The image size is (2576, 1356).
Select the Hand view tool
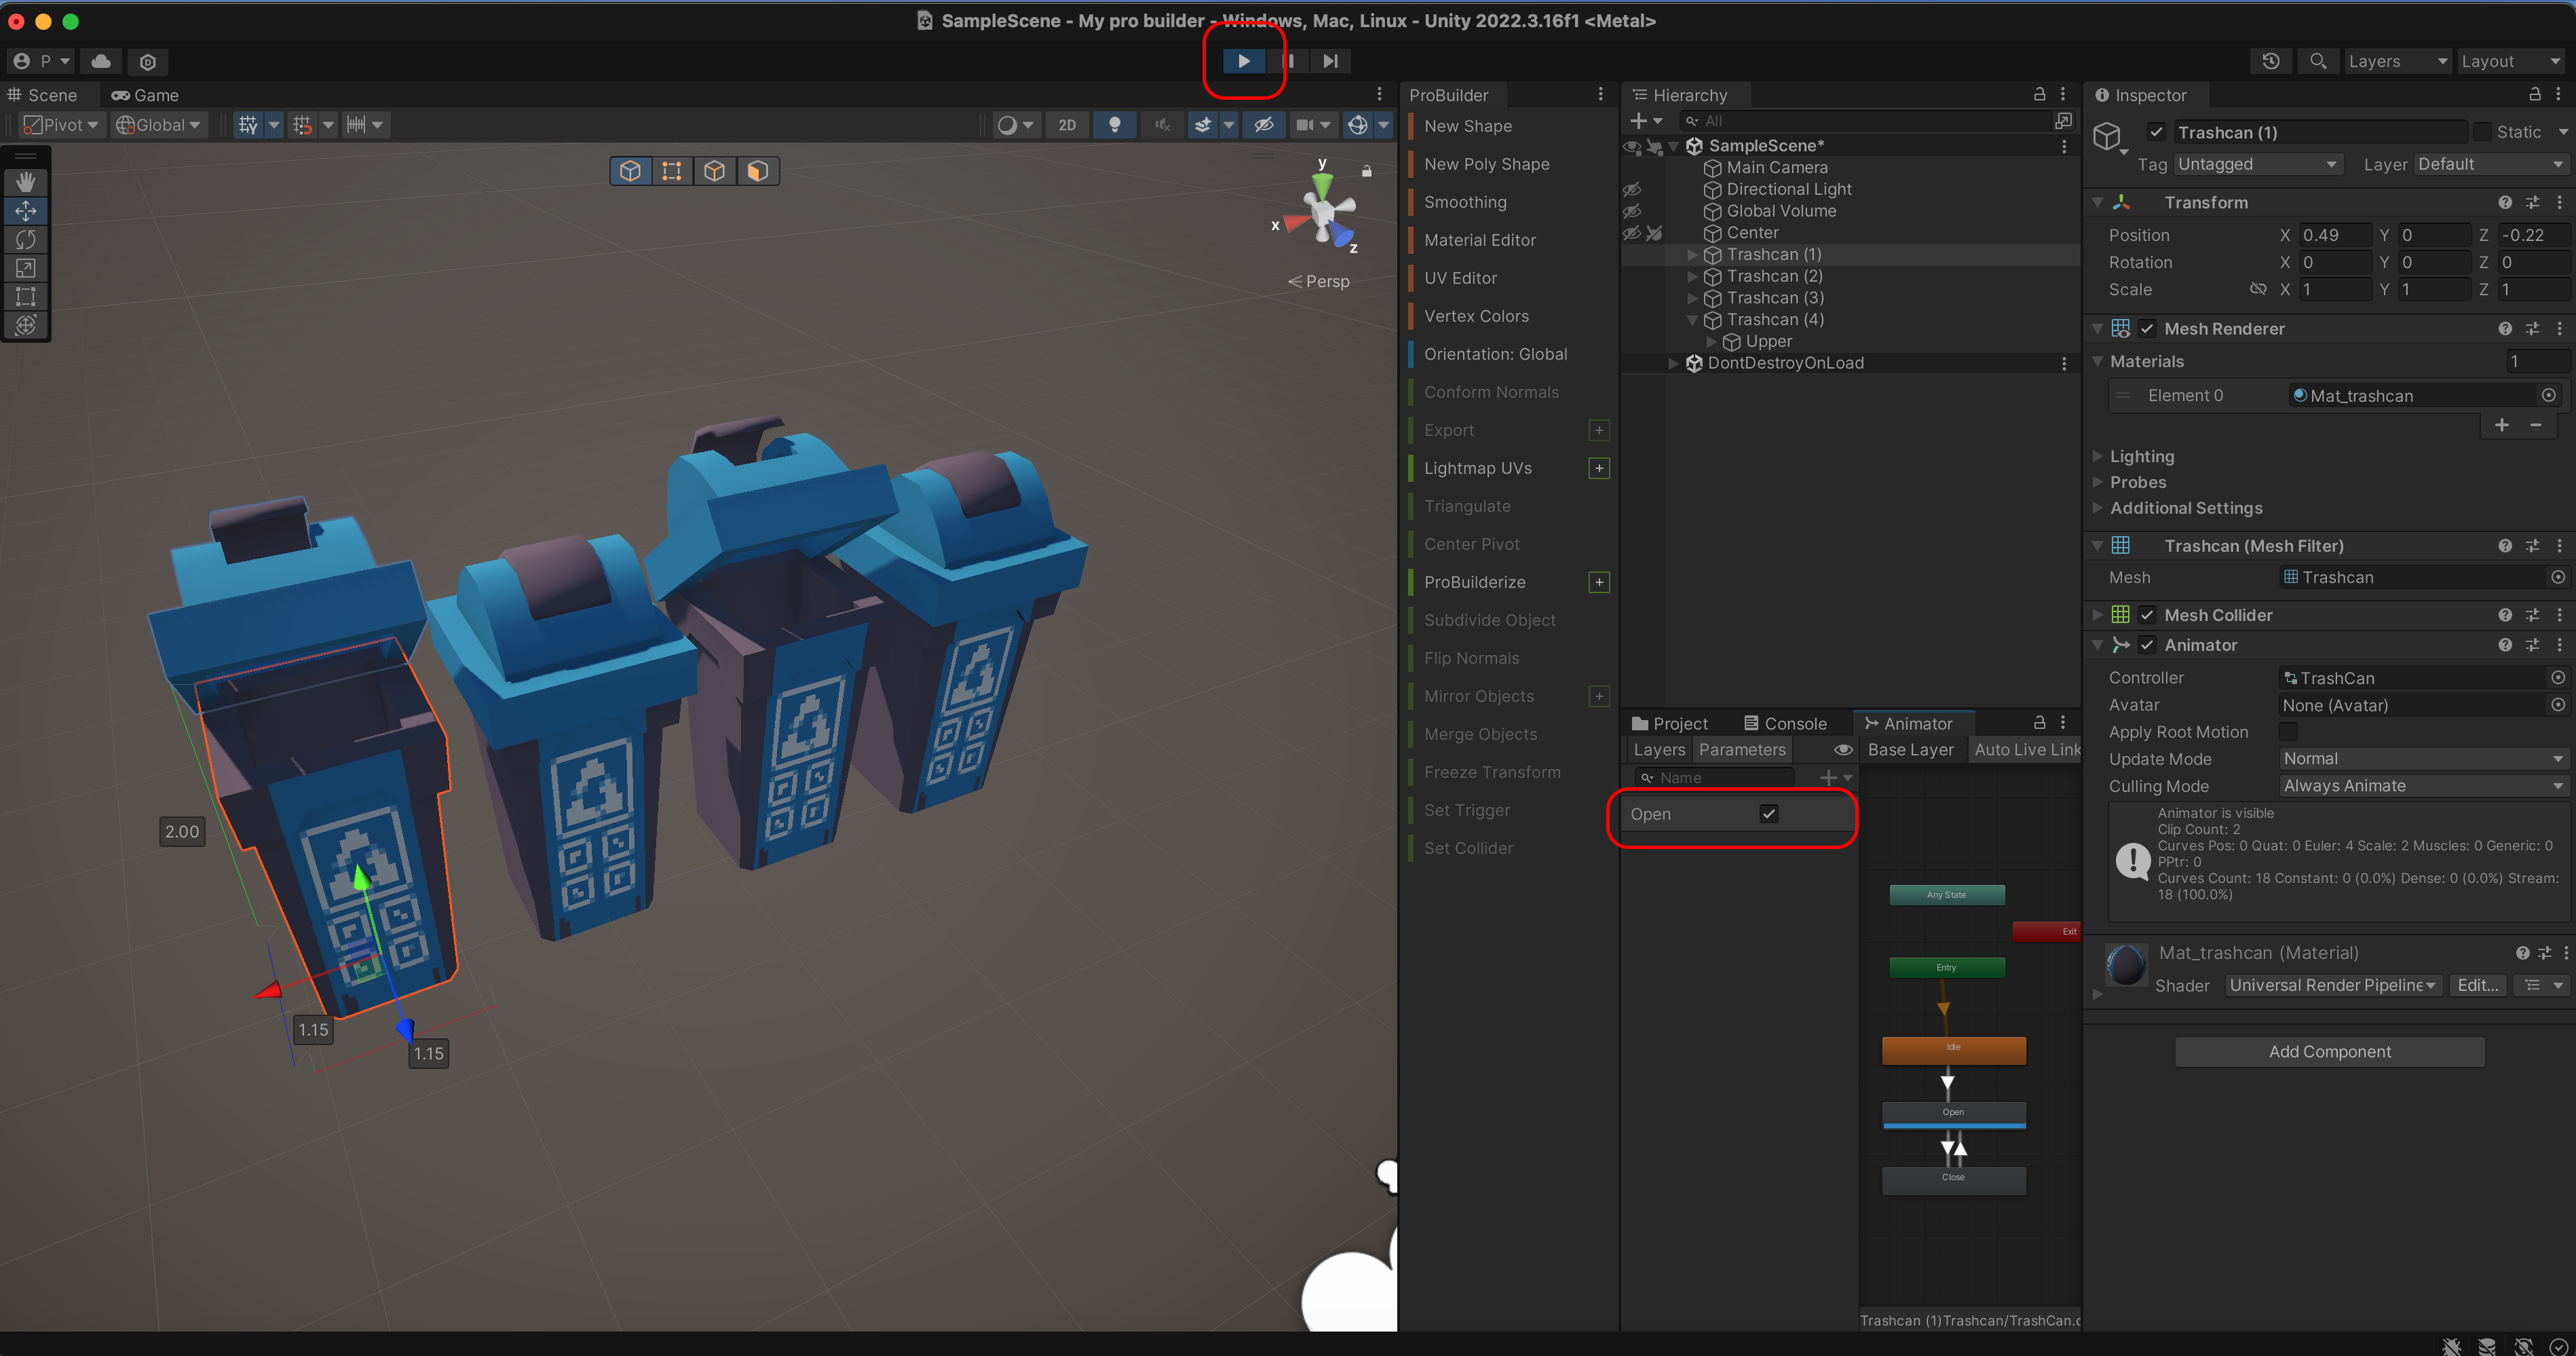click(26, 182)
